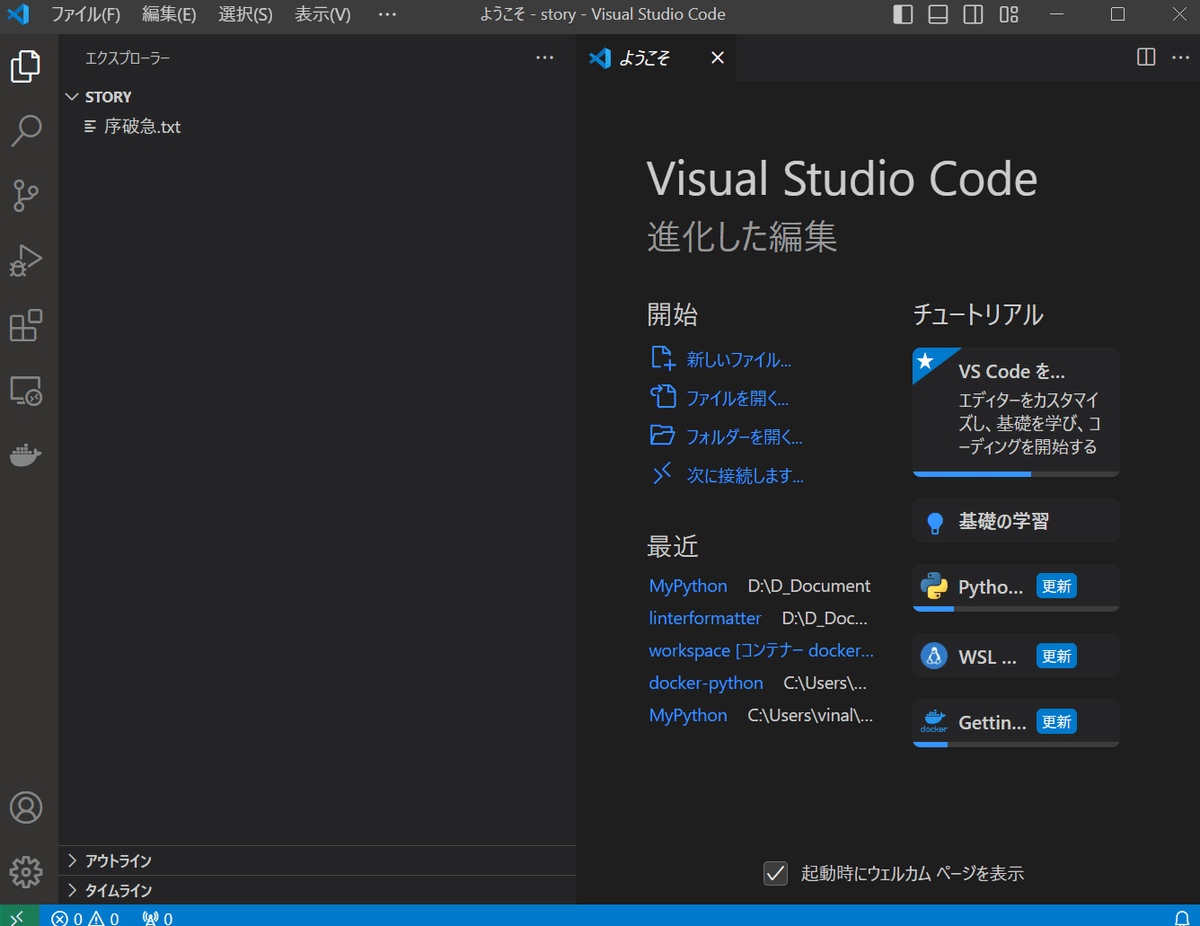Viewport: 1200px width, 926px height.
Task: Open the Search view icon
Action: coord(26,130)
